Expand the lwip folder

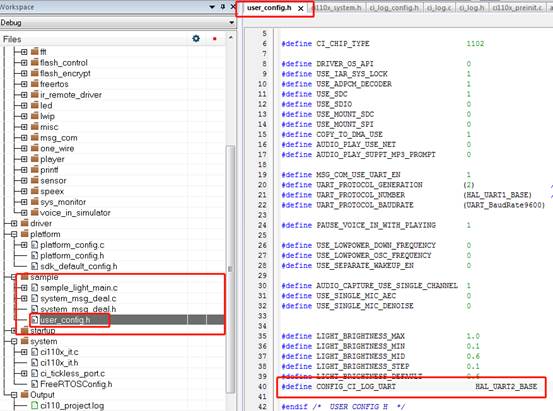pos(24,116)
